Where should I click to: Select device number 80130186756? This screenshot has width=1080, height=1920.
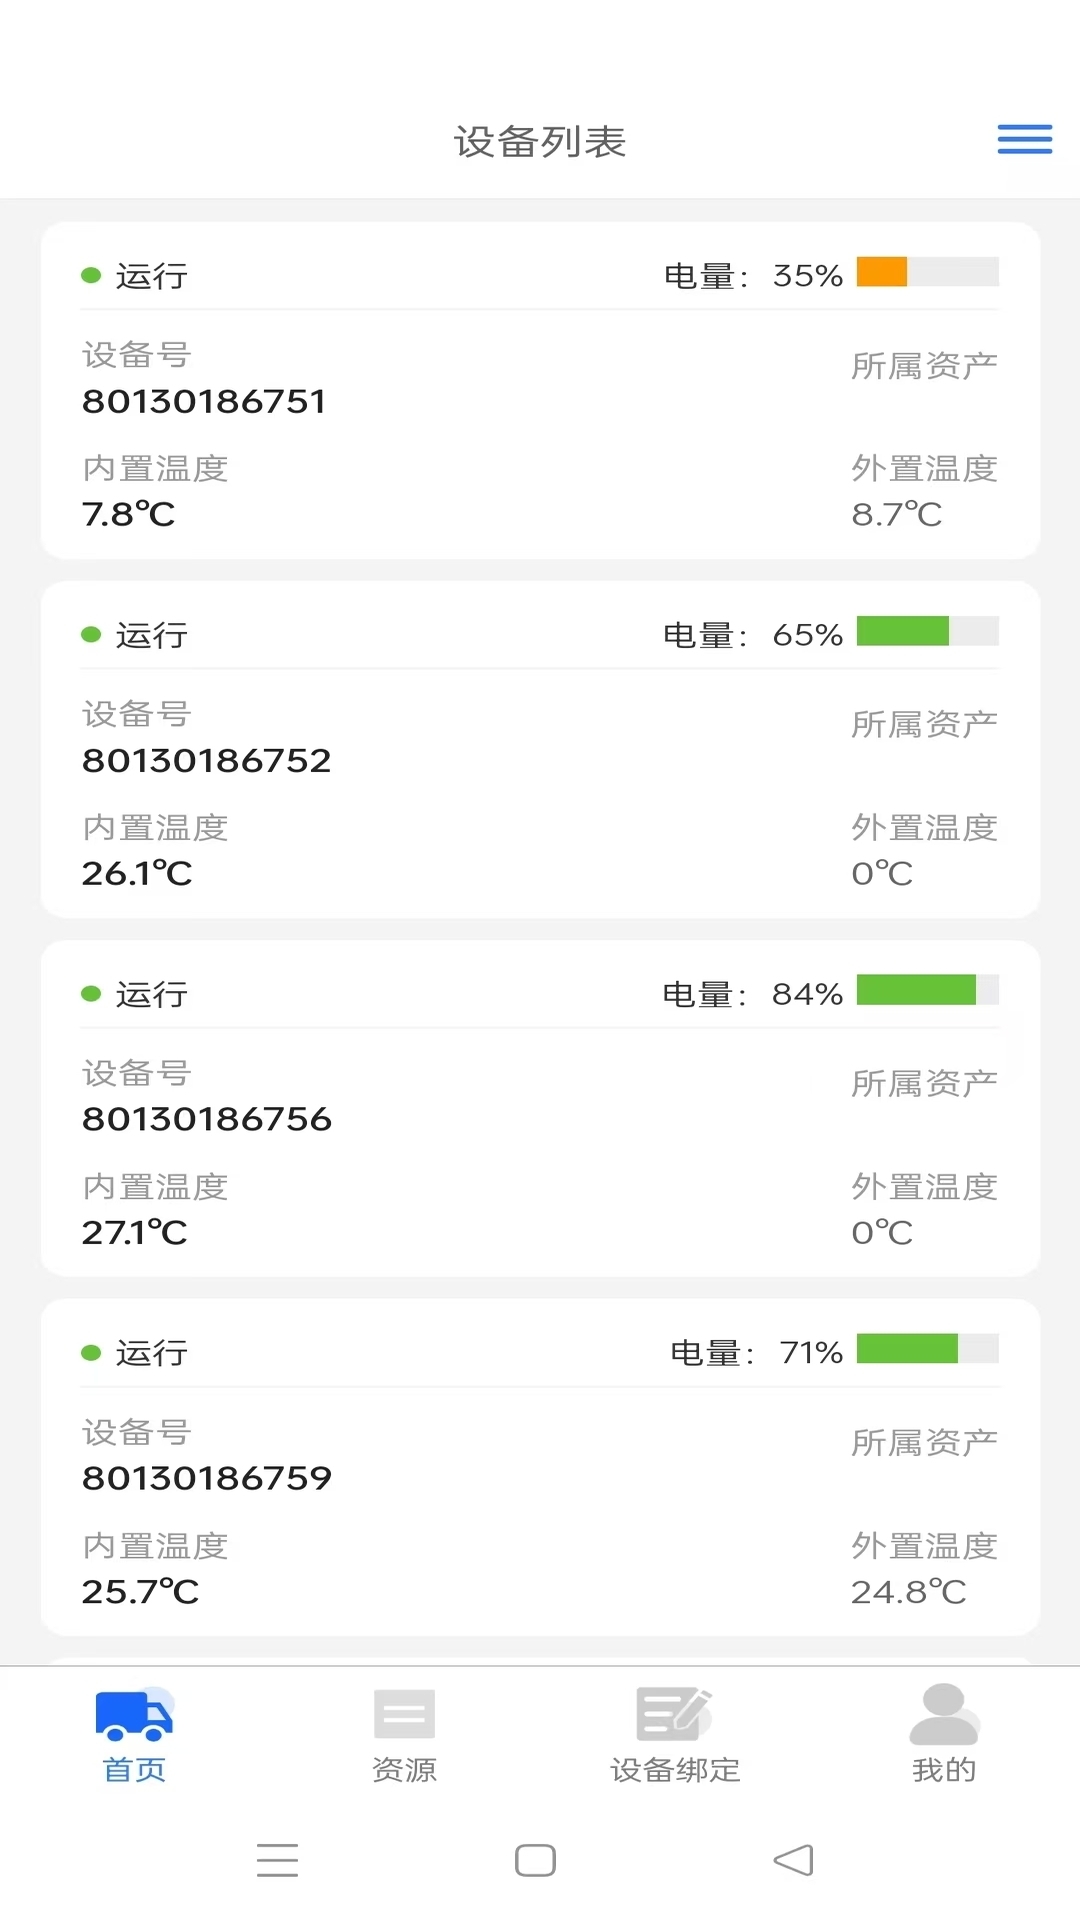coord(207,1119)
